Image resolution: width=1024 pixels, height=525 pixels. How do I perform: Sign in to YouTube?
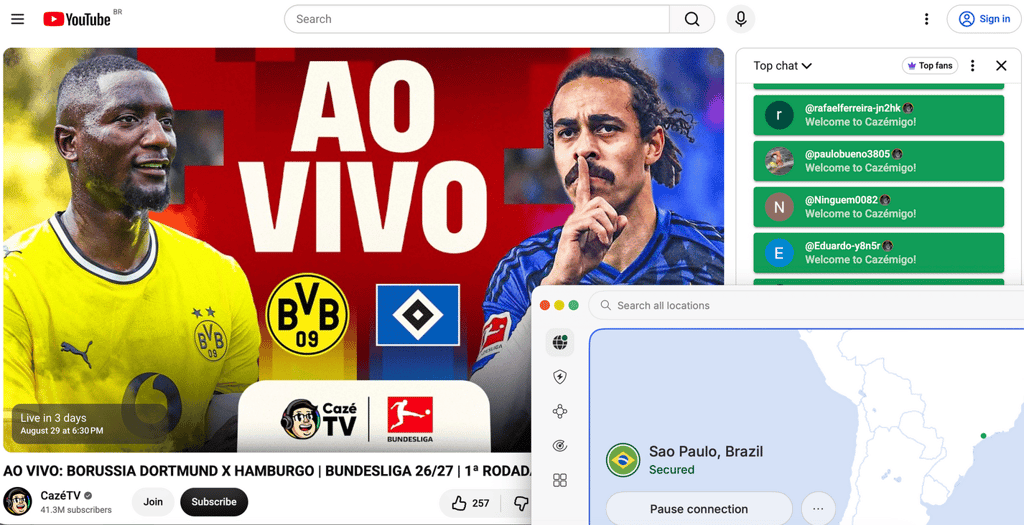pyautogui.click(x=984, y=19)
